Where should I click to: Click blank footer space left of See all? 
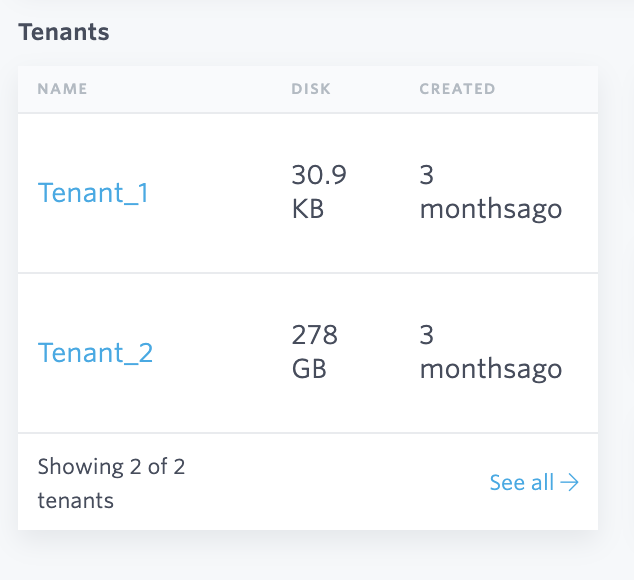350,483
